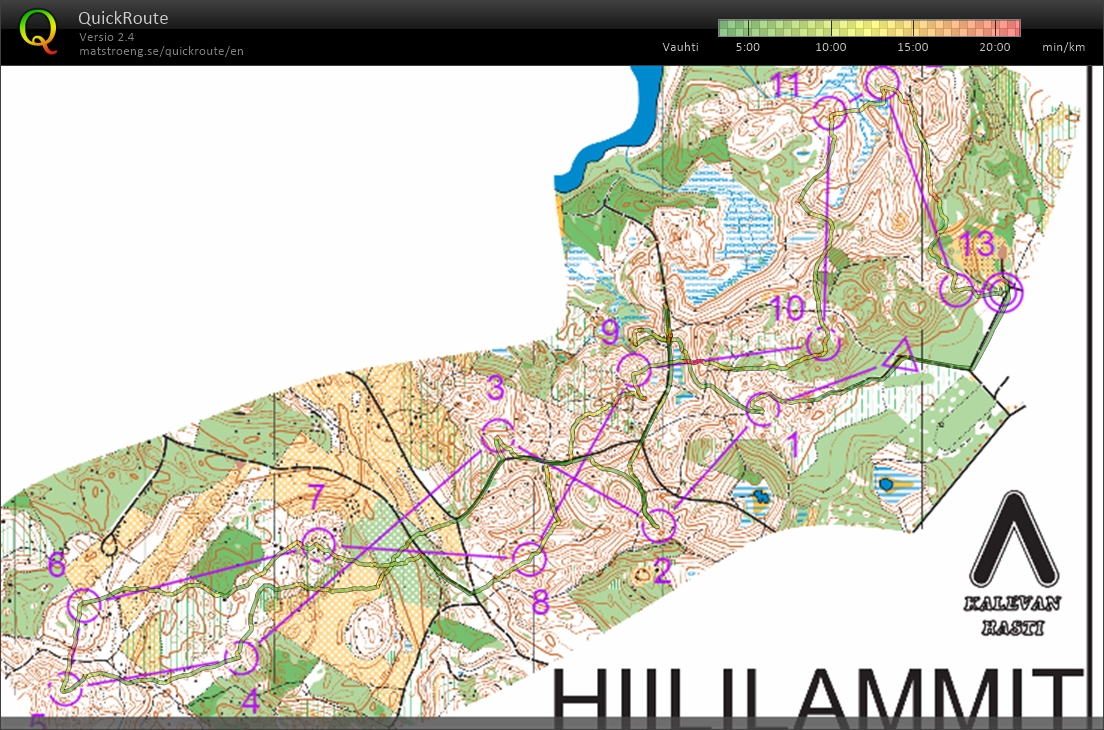Click the min/km unit label
This screenshot has height=730, width=1104.
point(1063,47)
